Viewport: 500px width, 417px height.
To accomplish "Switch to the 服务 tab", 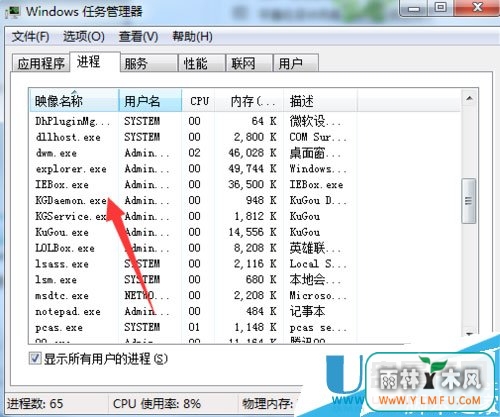I will pos(149,63).
